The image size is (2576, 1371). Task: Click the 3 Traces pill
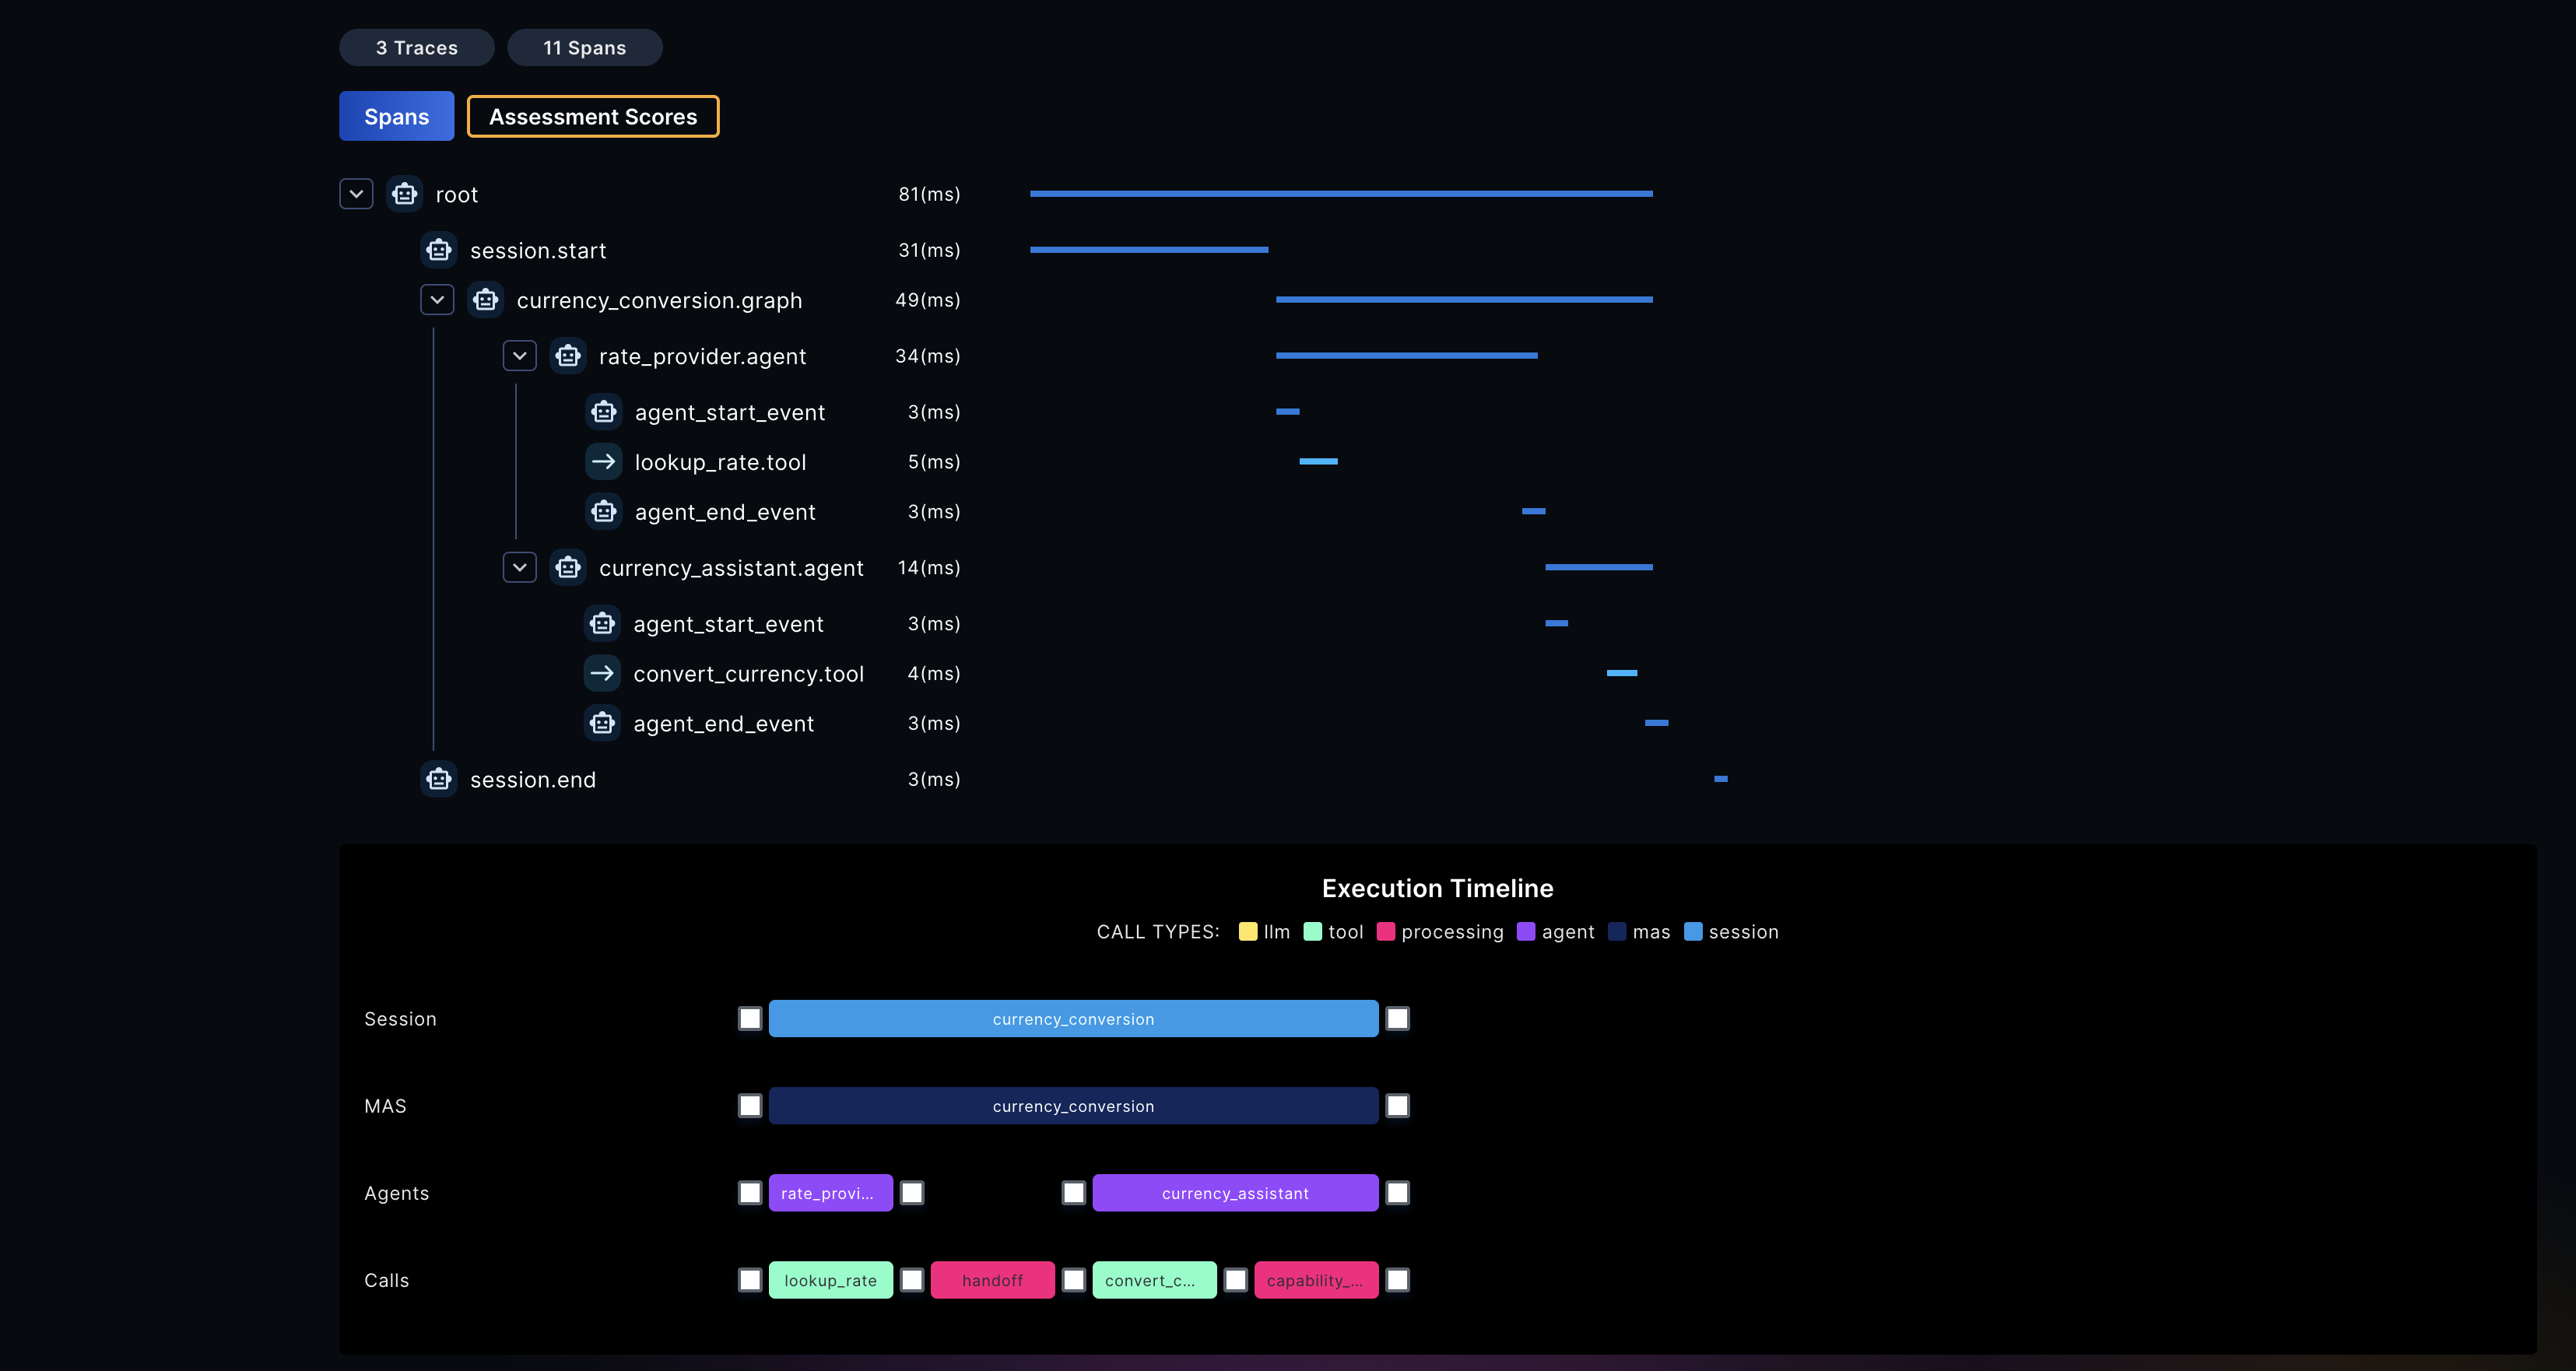coord(417,47)
